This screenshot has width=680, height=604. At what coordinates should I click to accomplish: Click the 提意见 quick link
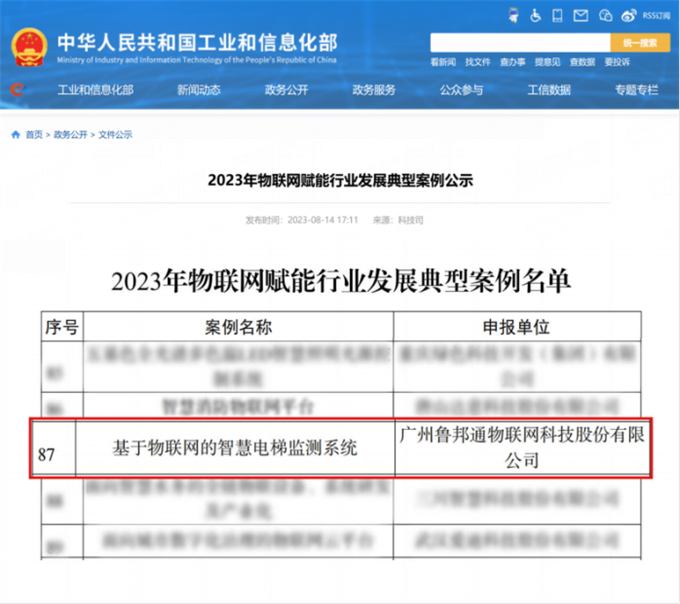(x=547, y=62)
